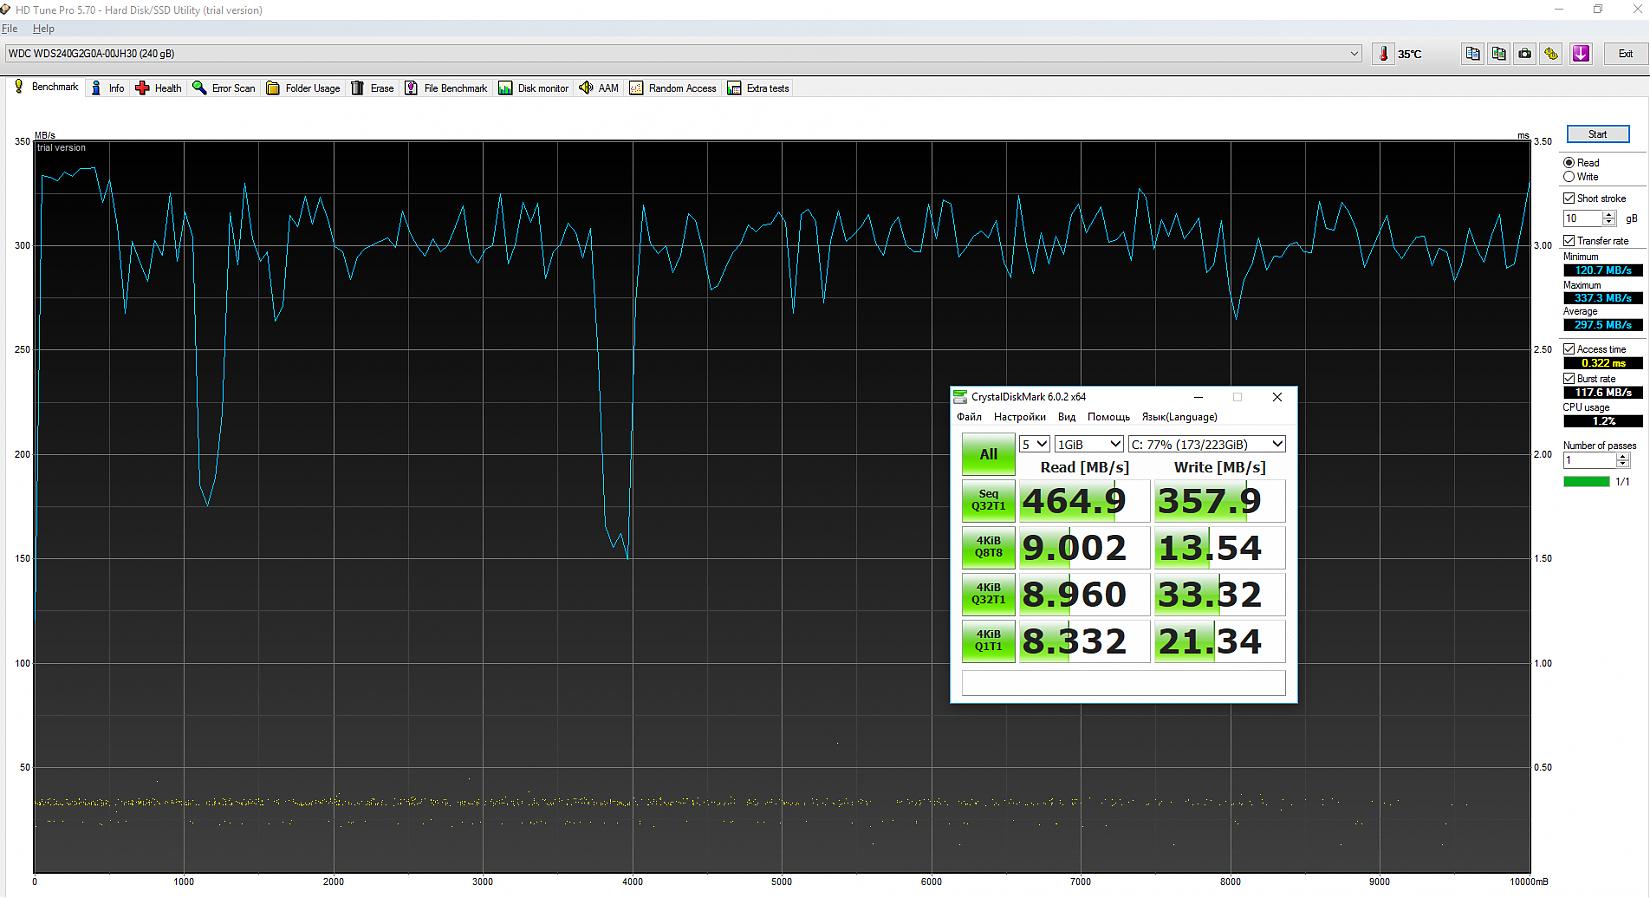The height and width of the screenshot is (898, 1650).
Task: Click the green All button in CrystalDiskMark
Action: click(988, 454)
